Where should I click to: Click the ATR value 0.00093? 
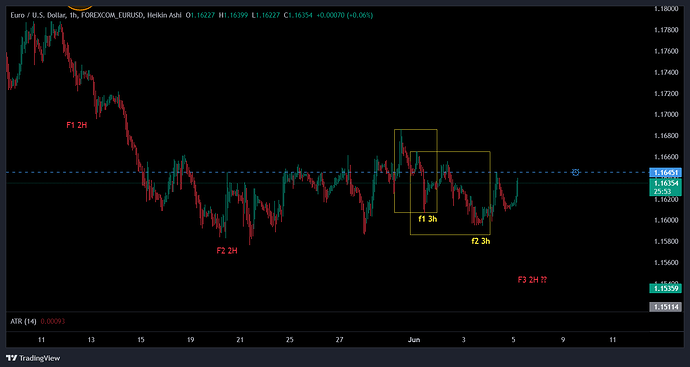pyautogui.click(x=53, y=322)
